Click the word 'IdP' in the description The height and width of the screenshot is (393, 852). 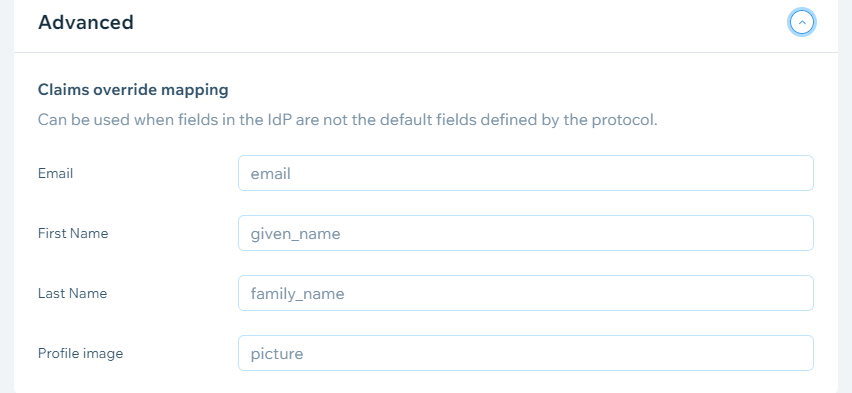click(x=279, y=120)
